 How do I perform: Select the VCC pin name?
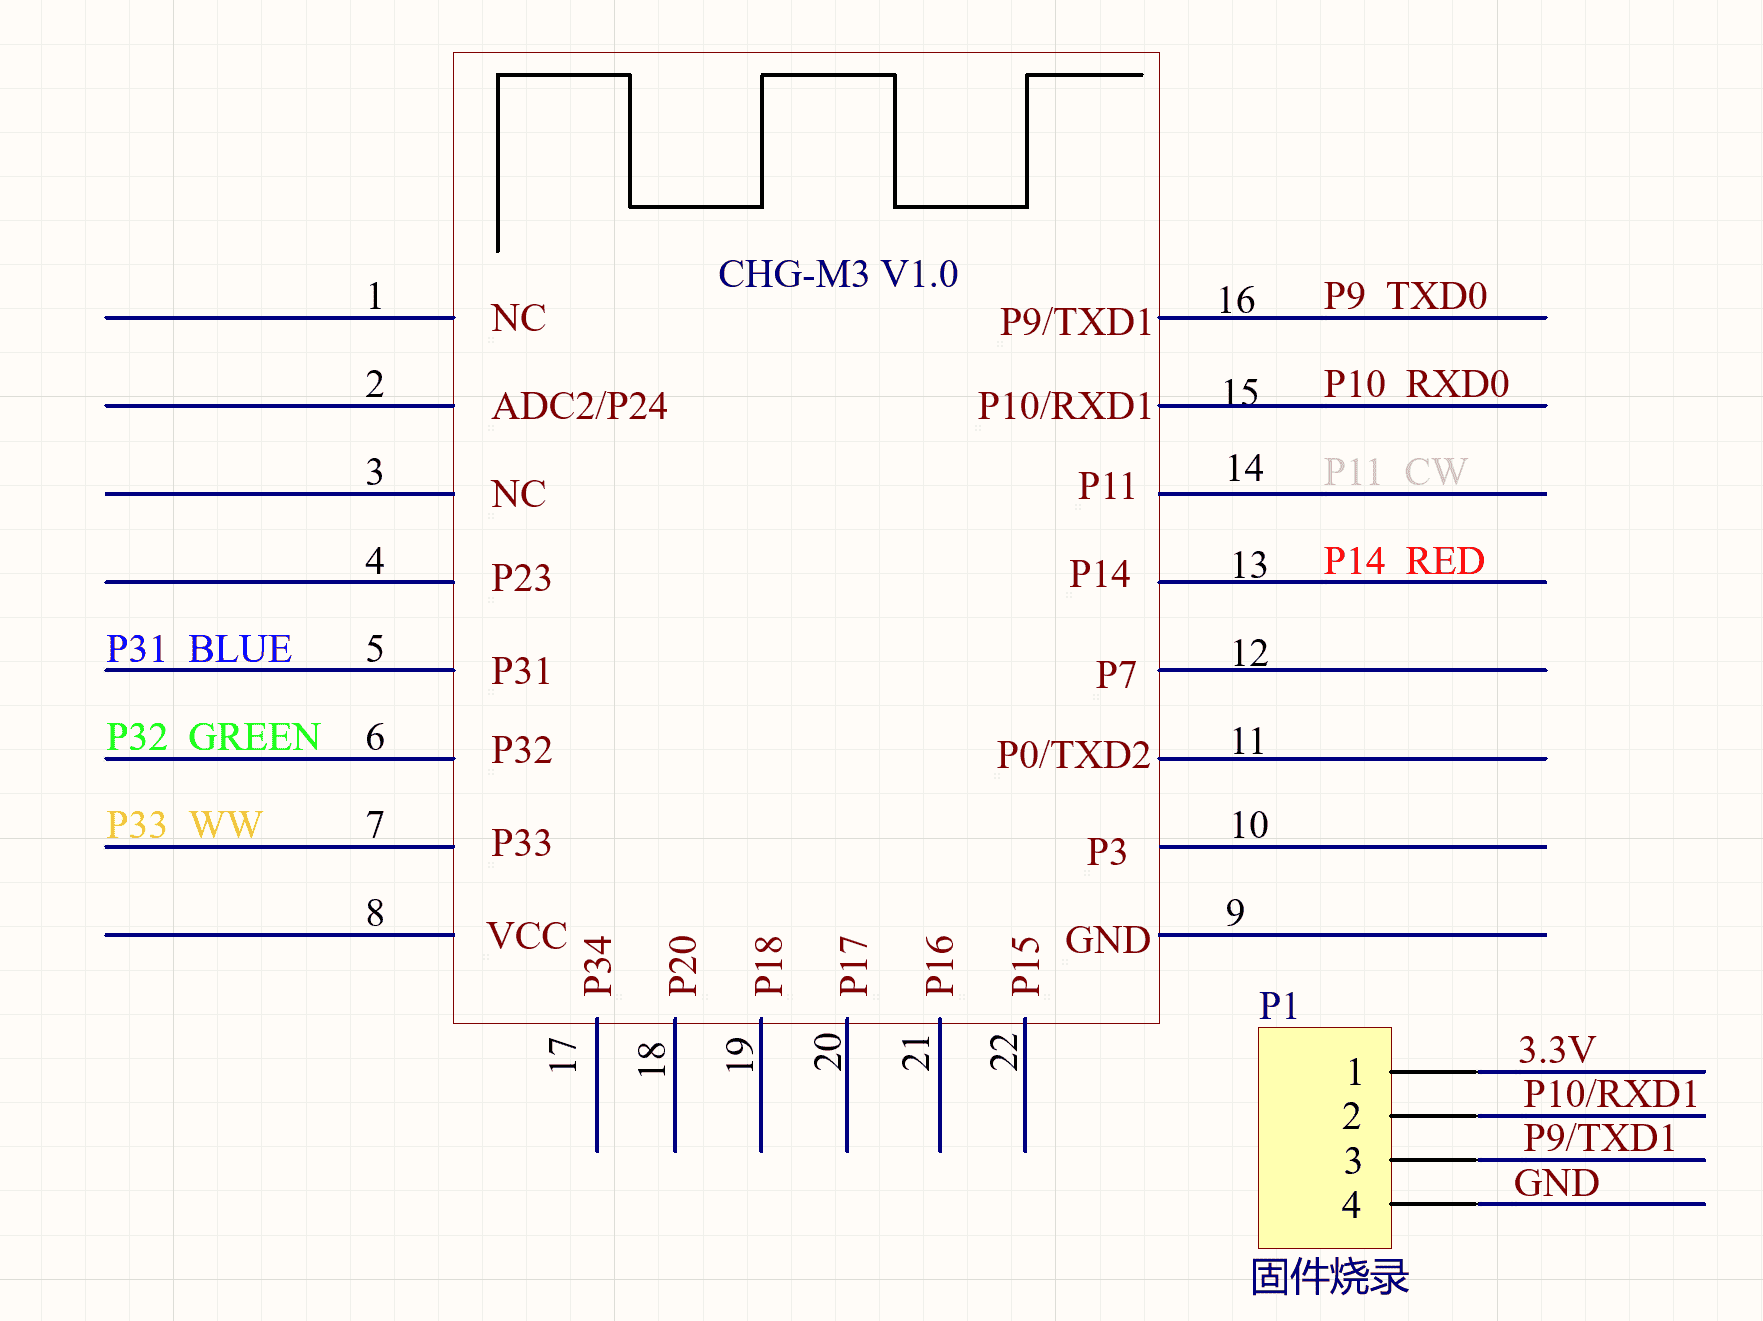coord(527,936)
